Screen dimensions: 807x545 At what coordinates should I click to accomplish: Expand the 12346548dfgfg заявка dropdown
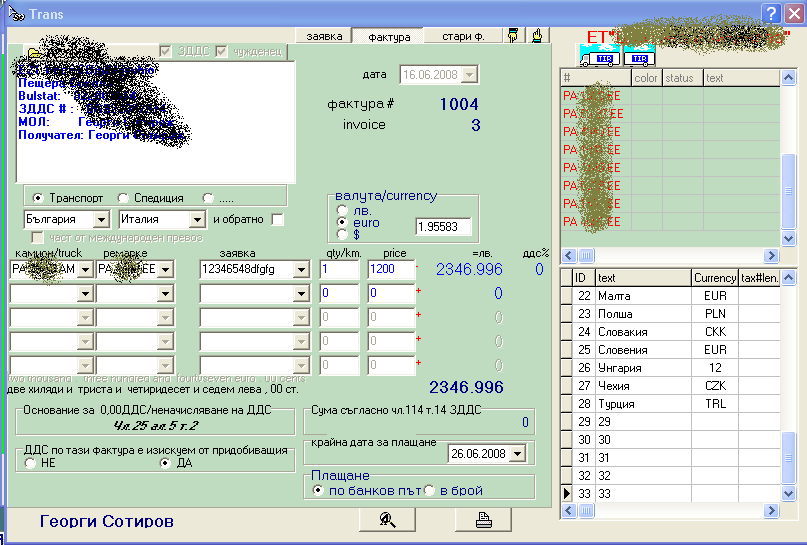click(302, 269)
